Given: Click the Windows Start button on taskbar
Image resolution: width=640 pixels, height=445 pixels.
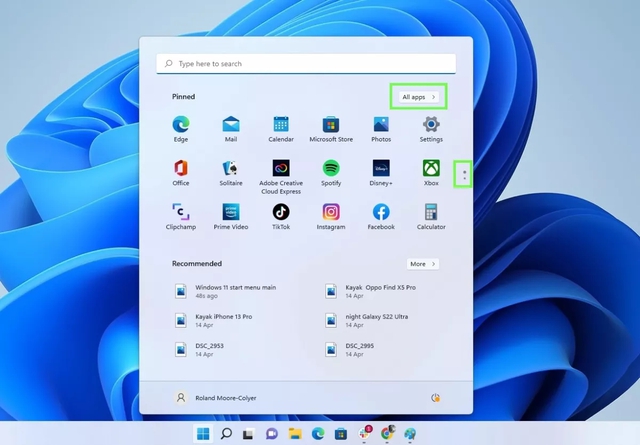Looking at the screenshot, I should [203, 433].
